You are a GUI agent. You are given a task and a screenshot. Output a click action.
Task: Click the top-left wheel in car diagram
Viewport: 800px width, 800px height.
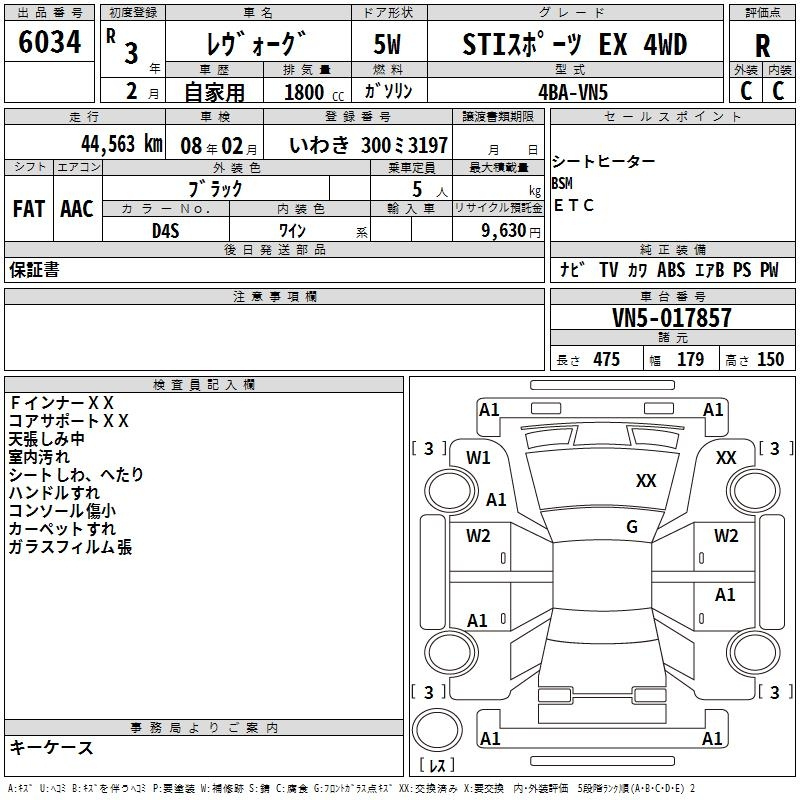[447, 492]
